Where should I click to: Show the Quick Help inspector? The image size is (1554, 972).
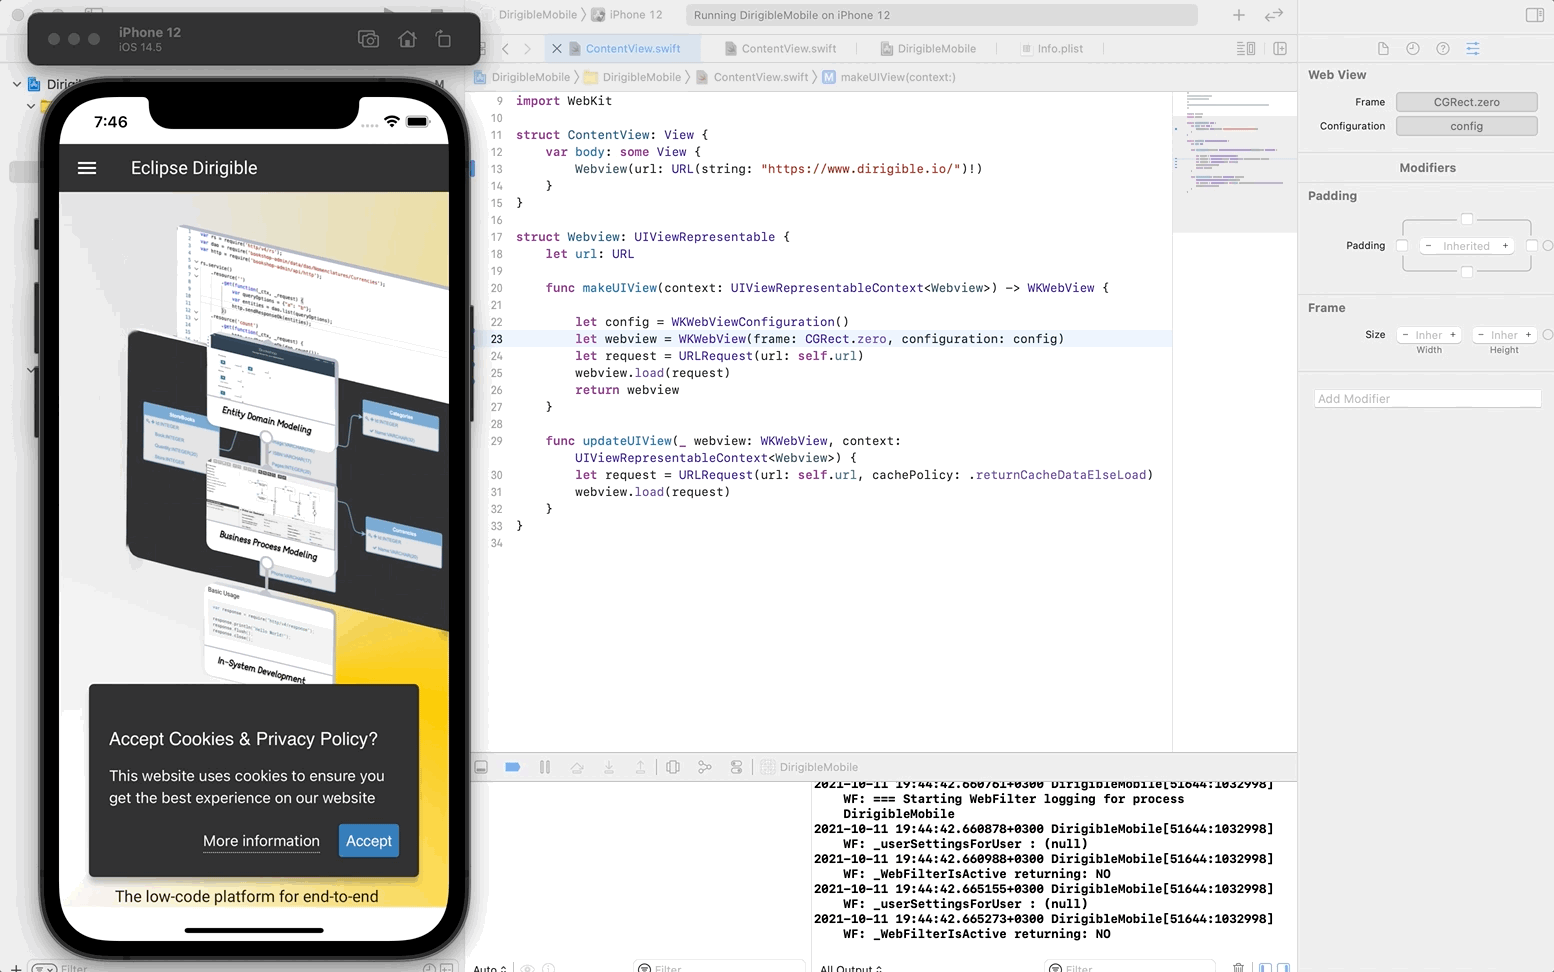pos(1442,48)
